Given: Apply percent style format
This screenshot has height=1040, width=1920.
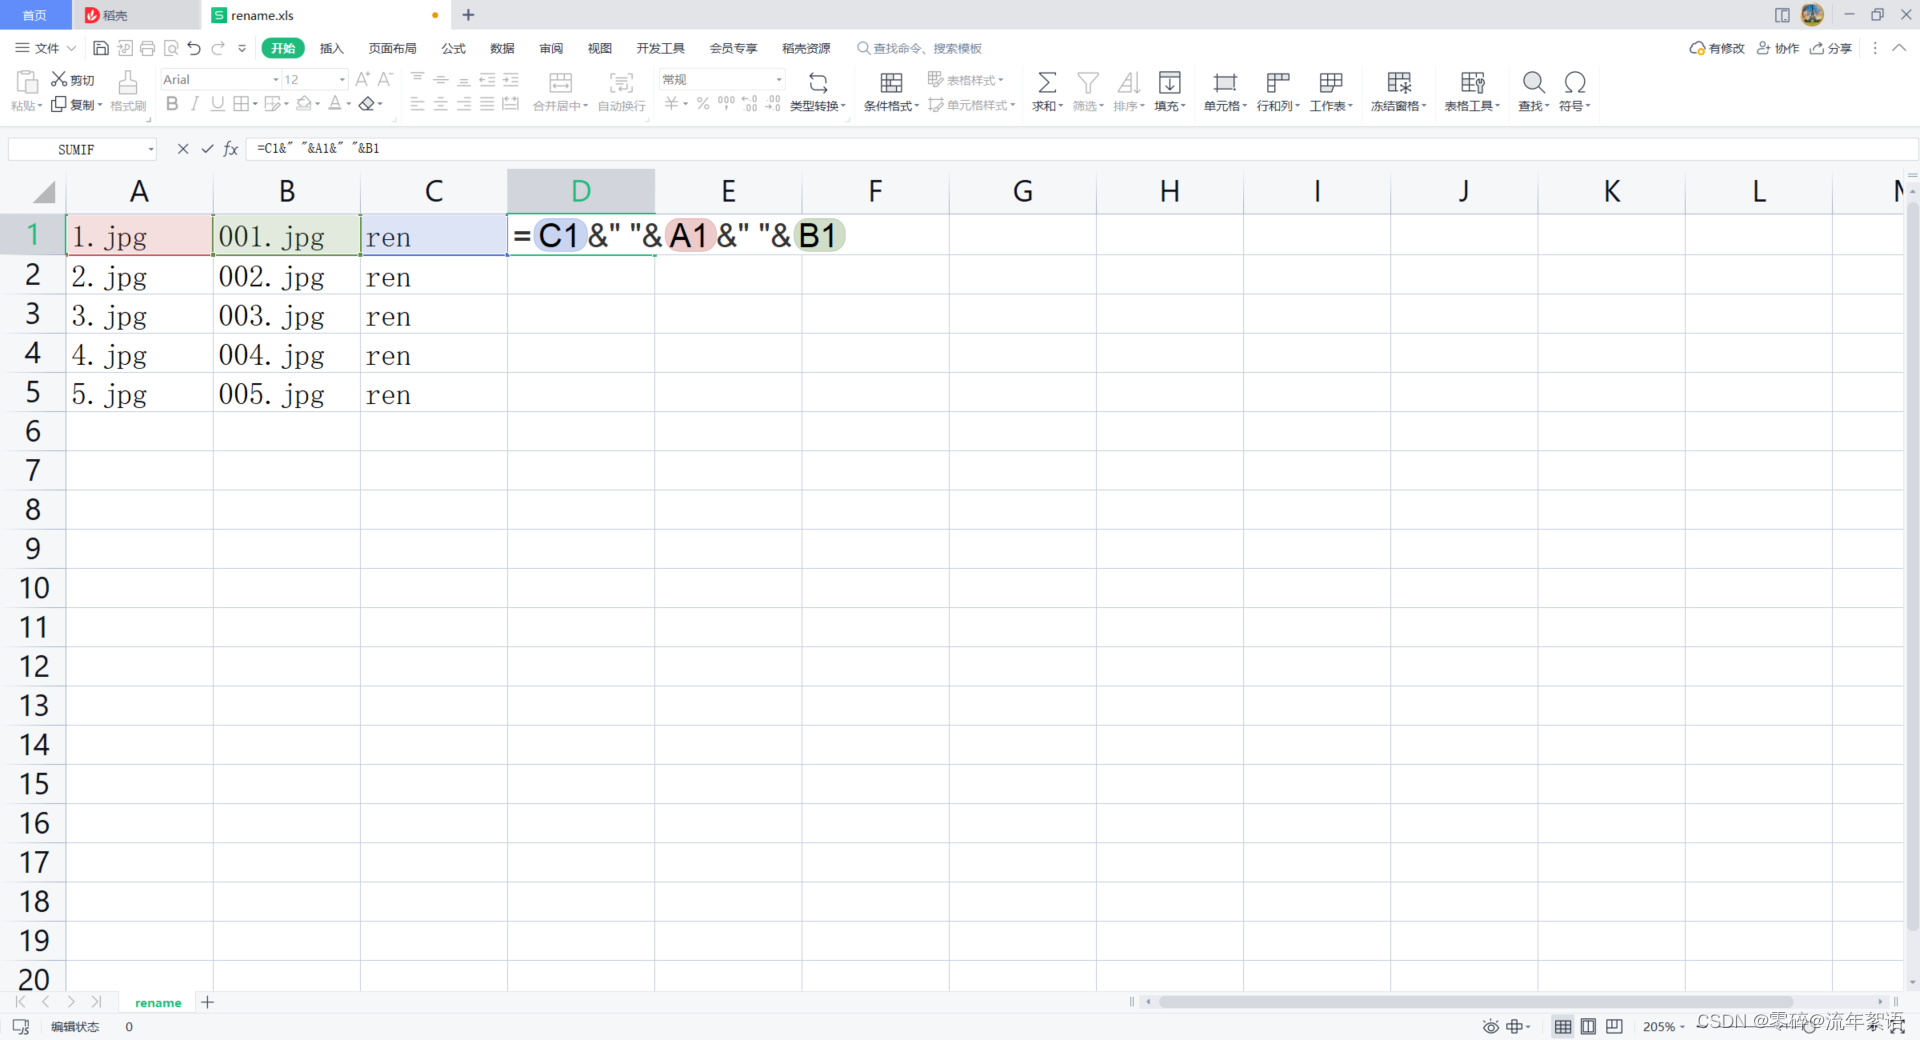Looking at the screenshot, I should pyautogui.click(x=703, y=103).
